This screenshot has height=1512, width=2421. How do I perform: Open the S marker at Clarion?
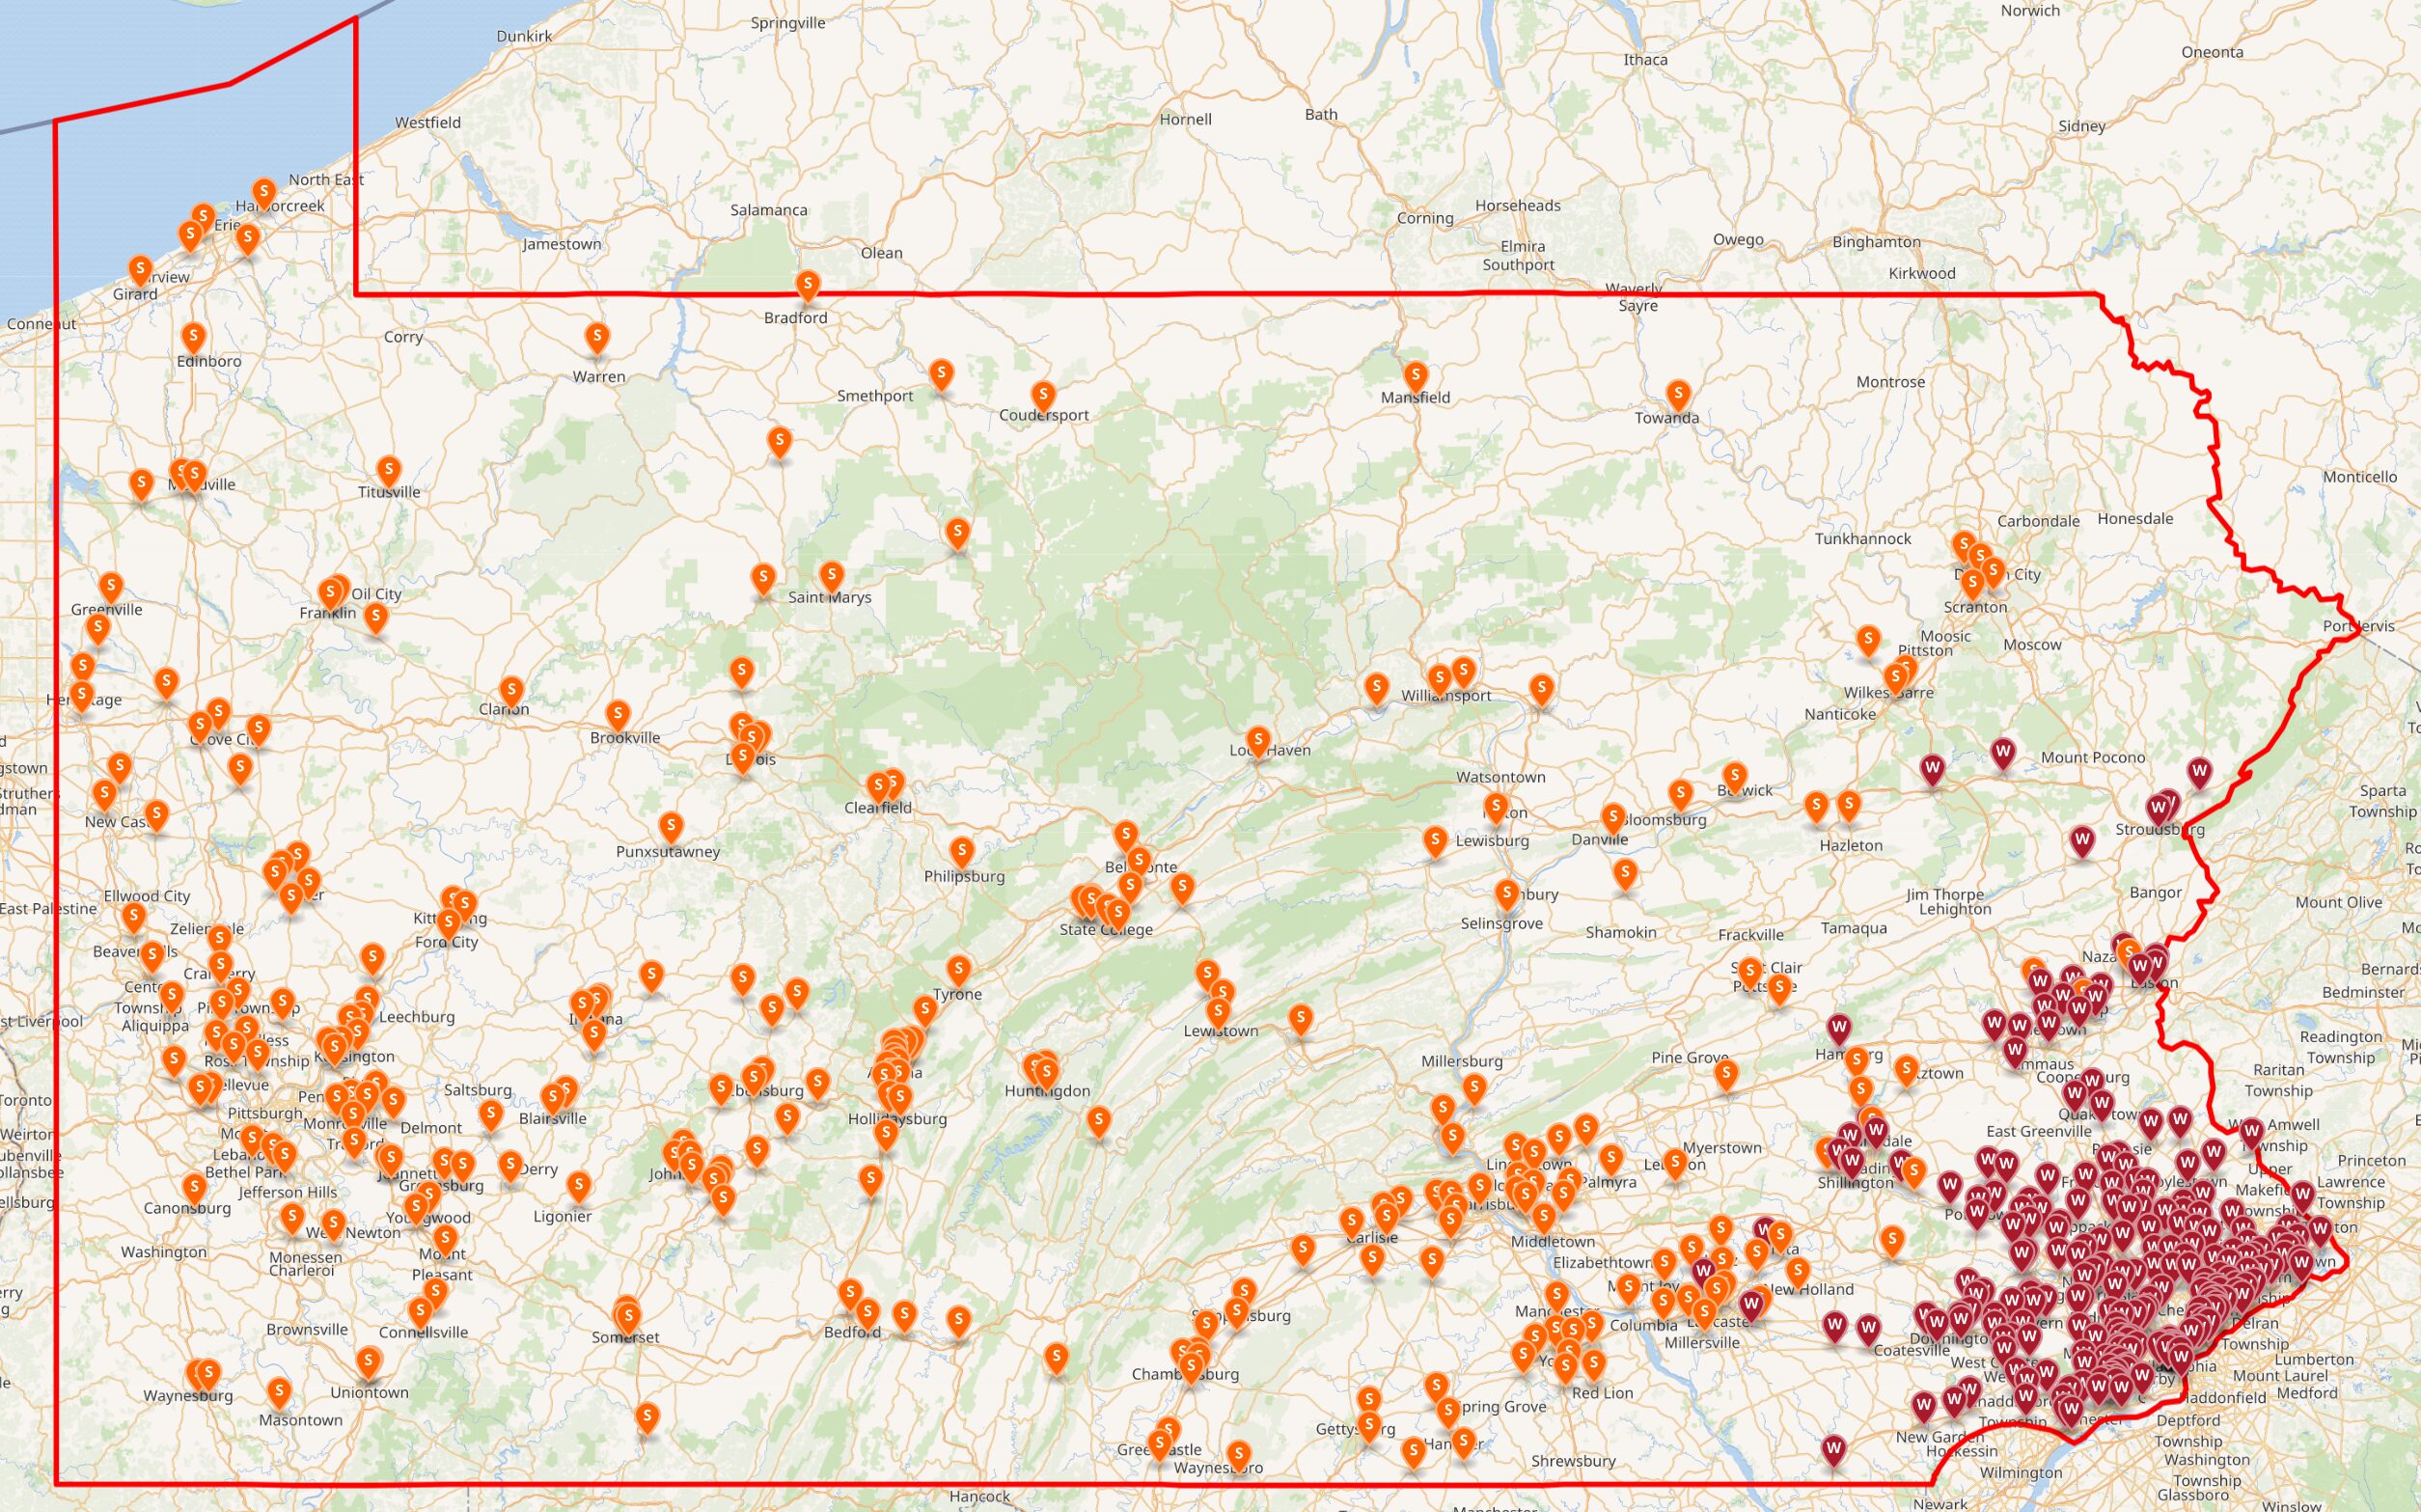pos(511,690)
